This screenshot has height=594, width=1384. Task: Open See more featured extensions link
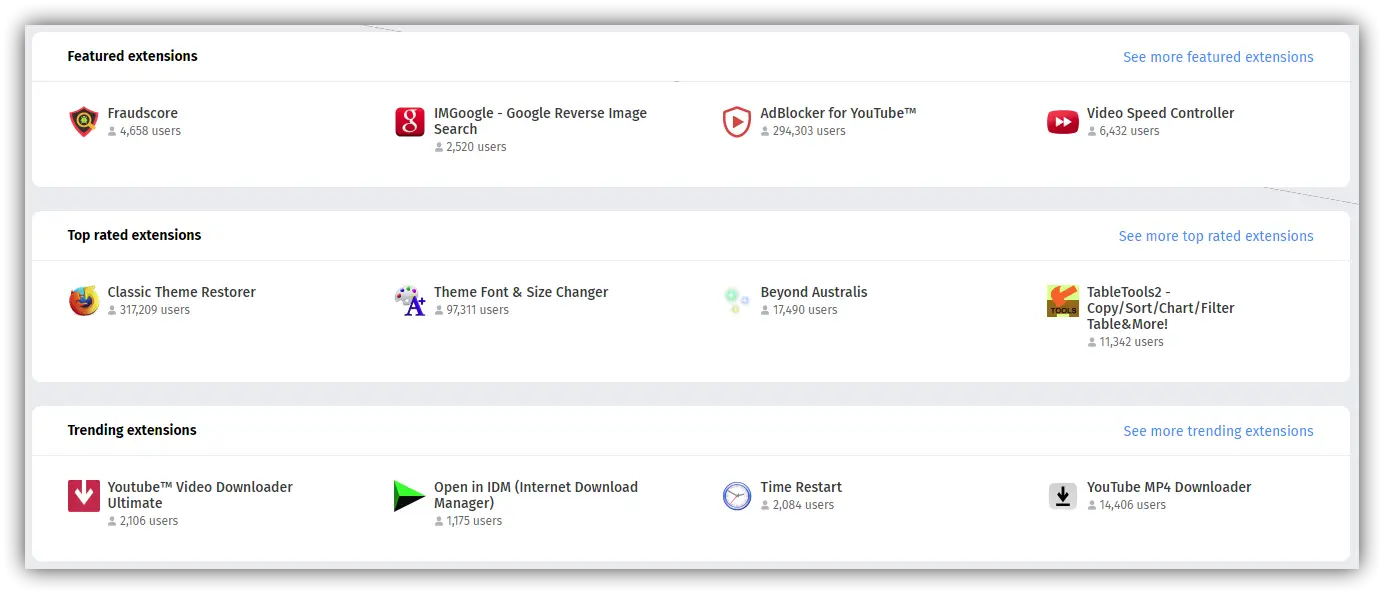point(1217,57)
